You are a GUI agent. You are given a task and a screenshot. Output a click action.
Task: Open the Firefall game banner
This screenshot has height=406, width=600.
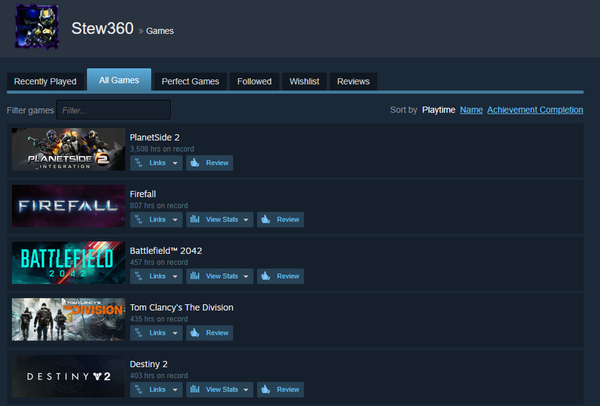(68, 206)
